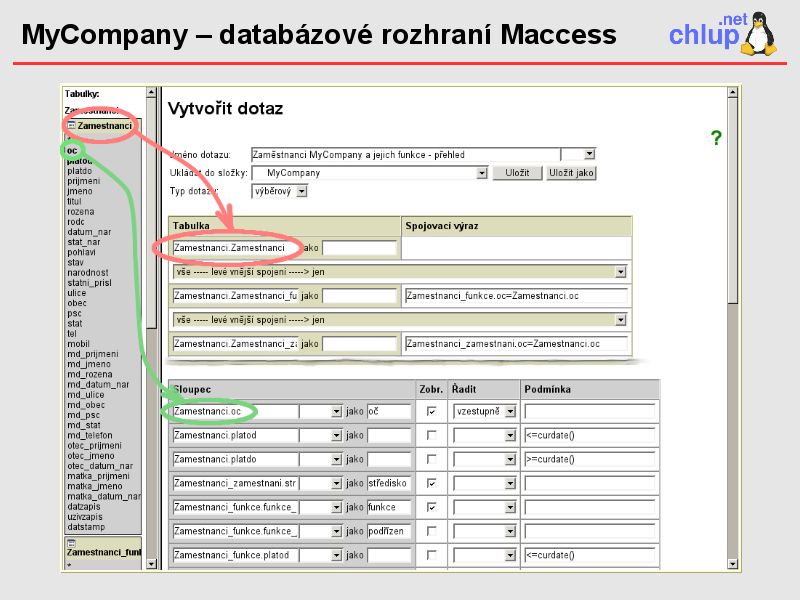Click the left panel's scroll-up arrow

click(x=151, y=92)
